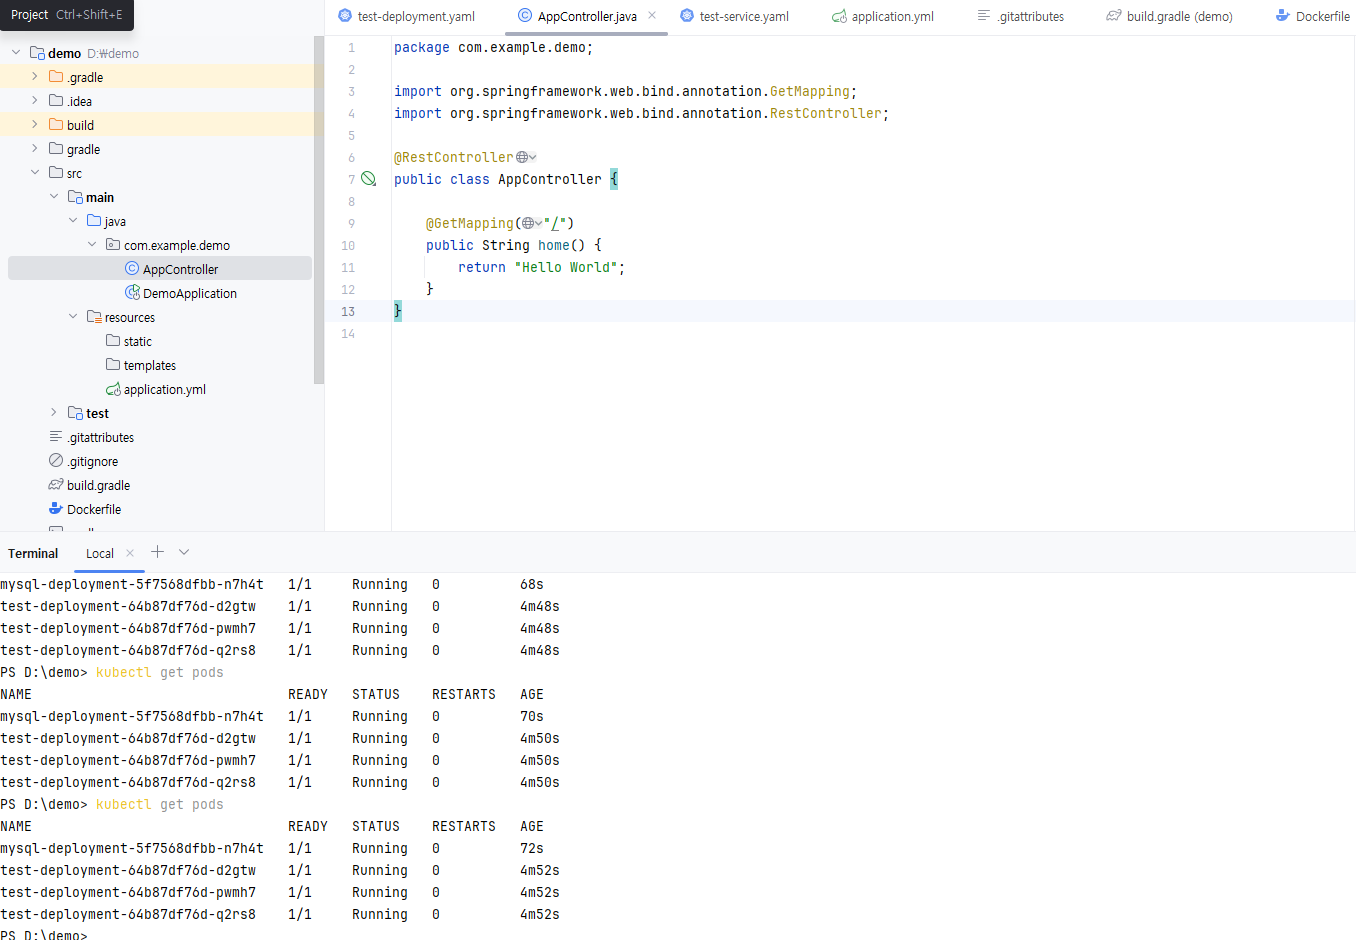Collapse the com.example.demo package

coord(92,244)
